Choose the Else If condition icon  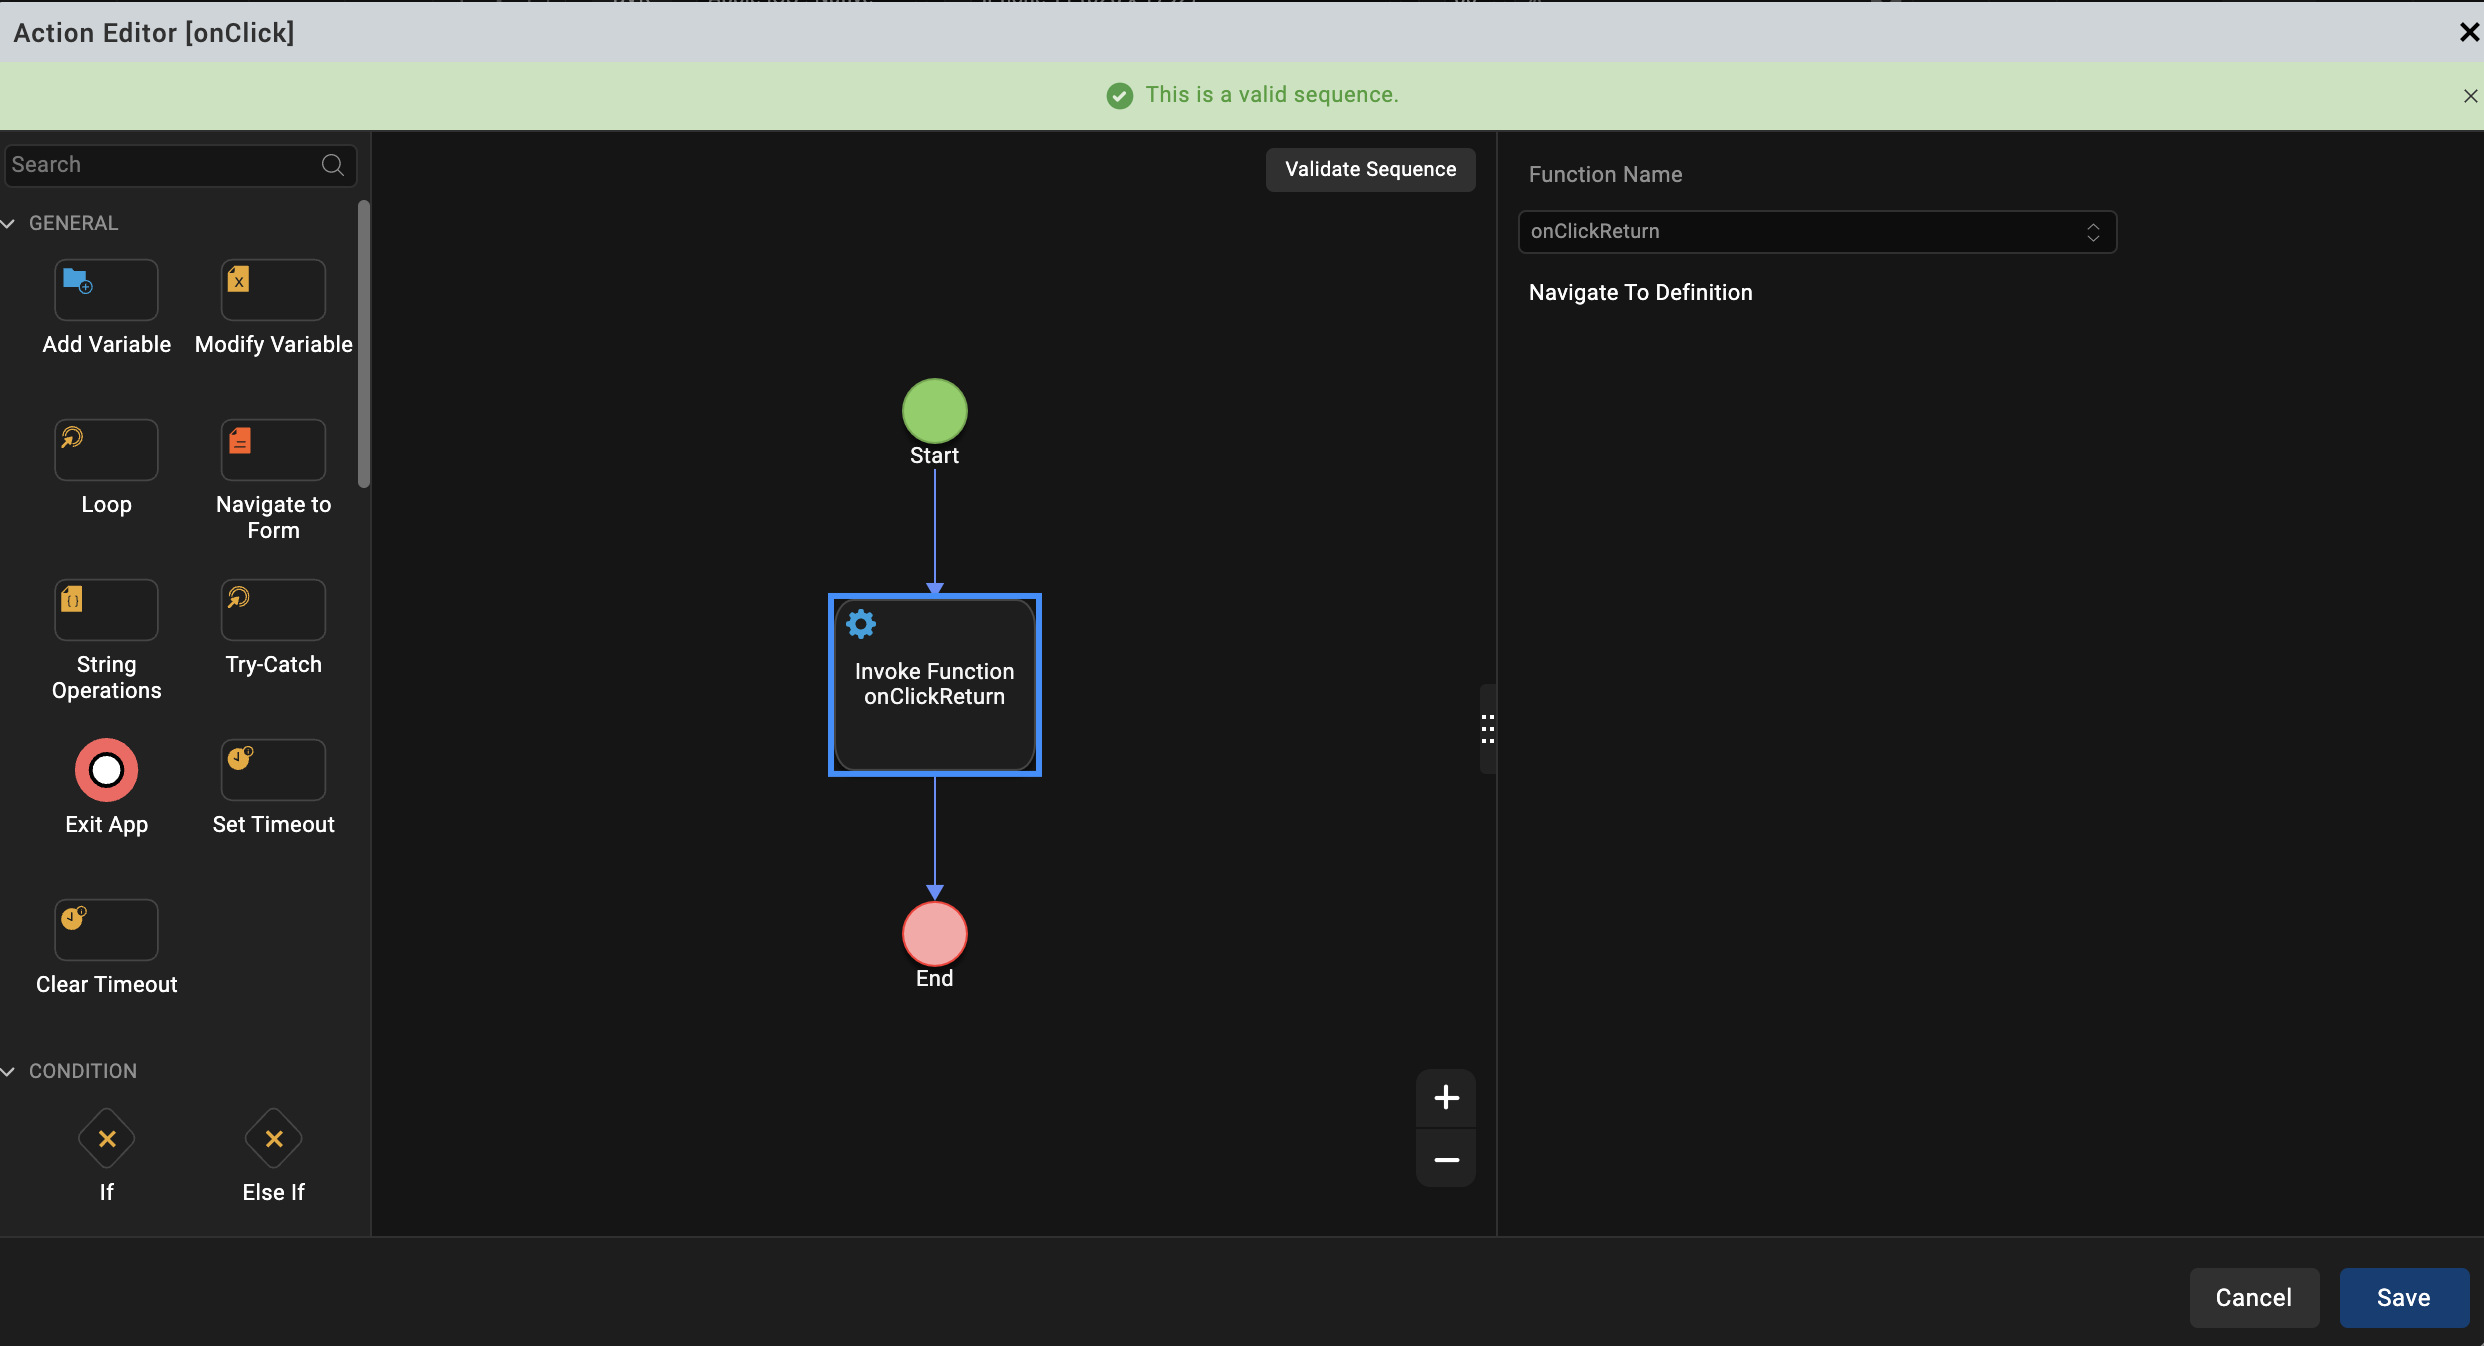tap(273, 1139)
